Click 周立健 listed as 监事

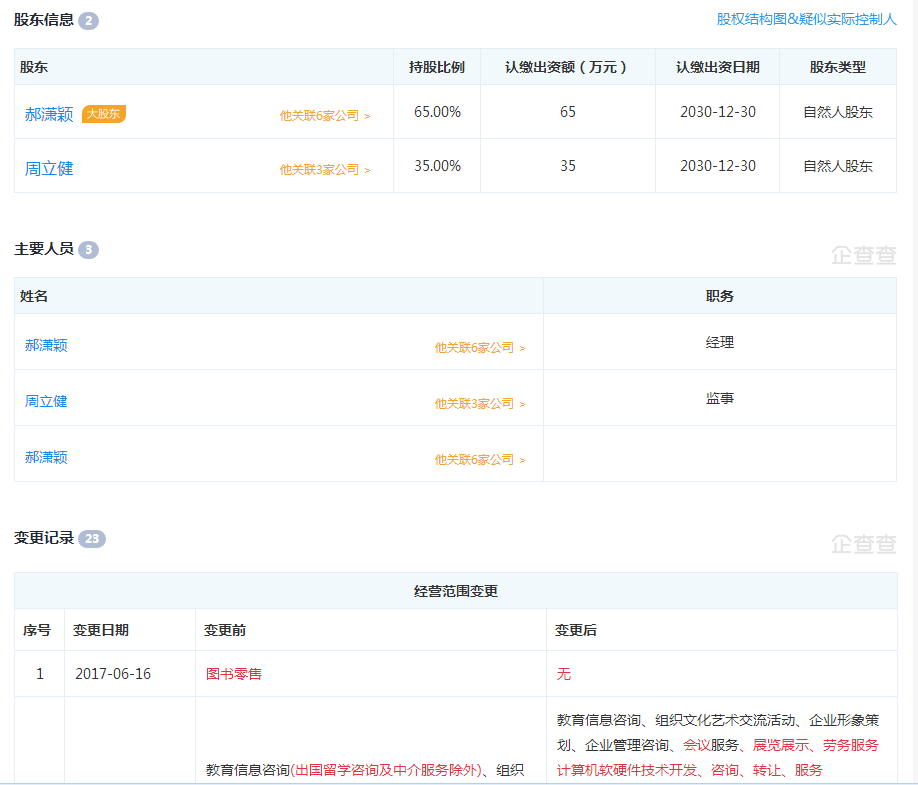click(x=45, y=397)
